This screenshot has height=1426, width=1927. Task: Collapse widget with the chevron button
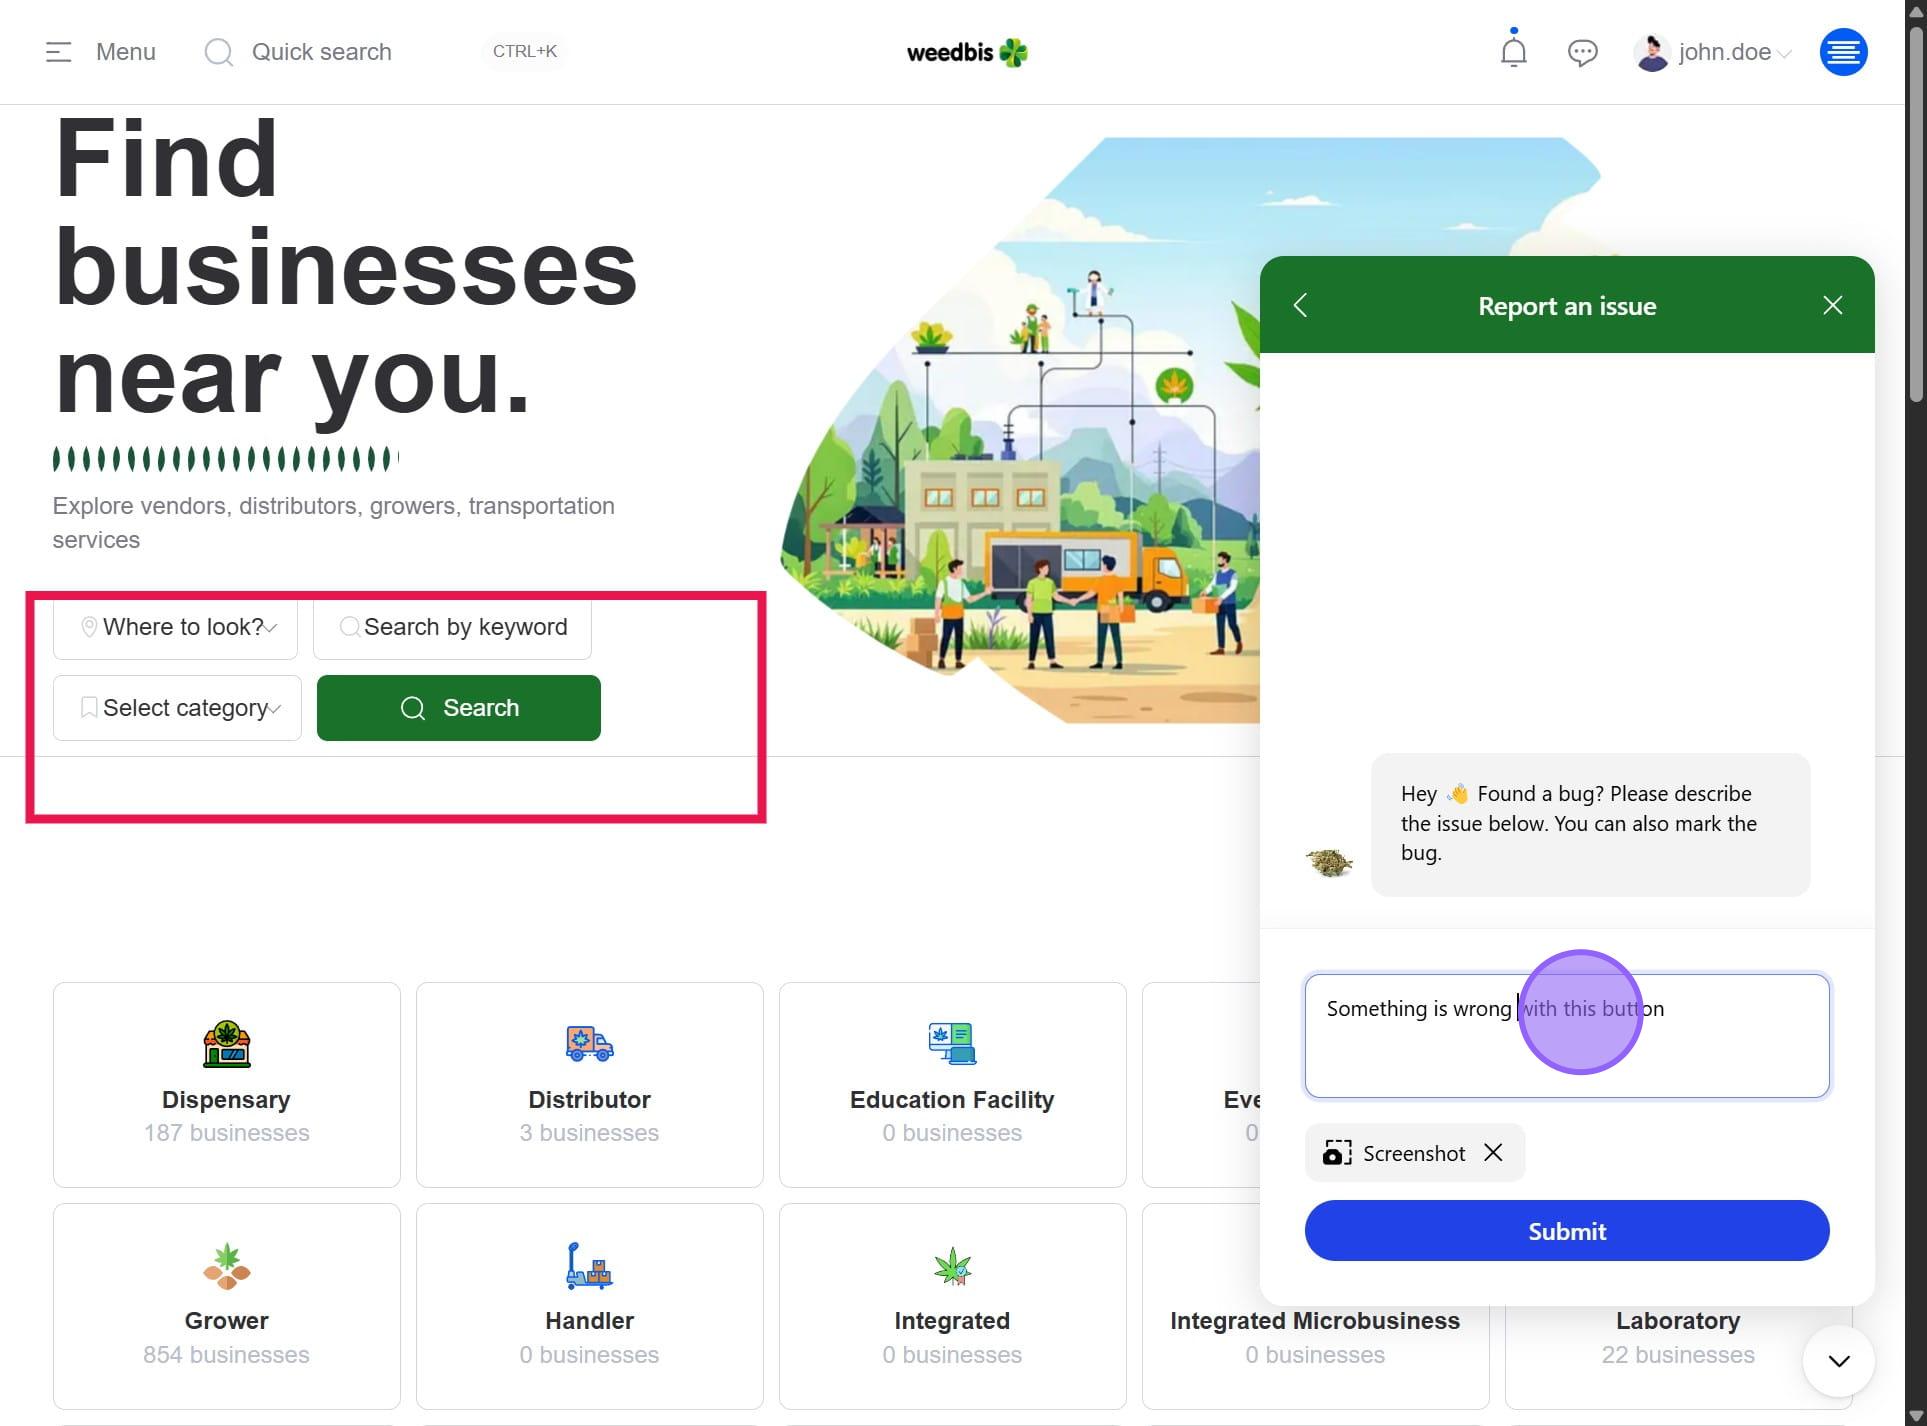(1838, 1361)
